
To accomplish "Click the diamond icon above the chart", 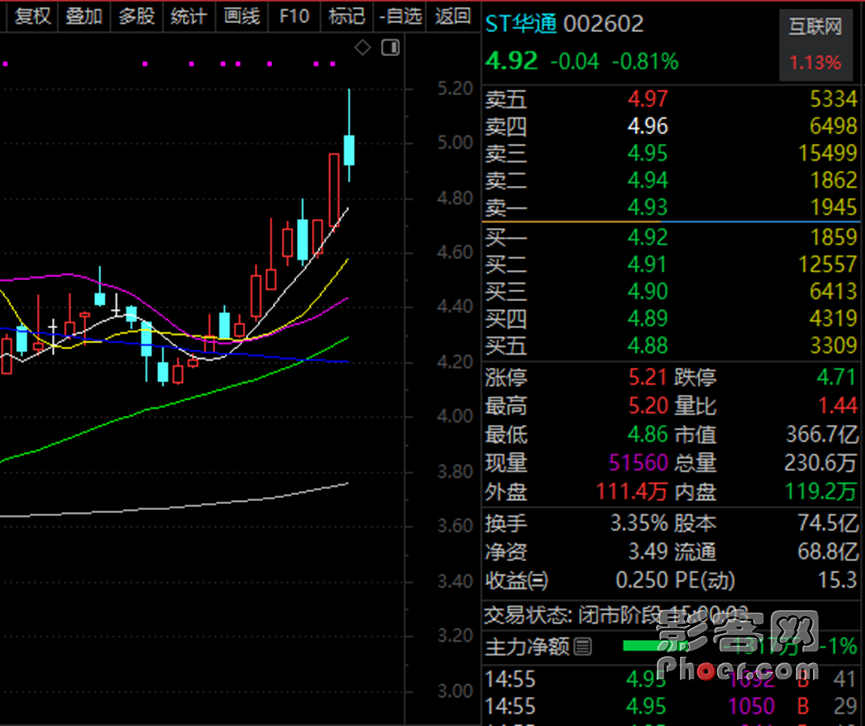I will 362,48.
